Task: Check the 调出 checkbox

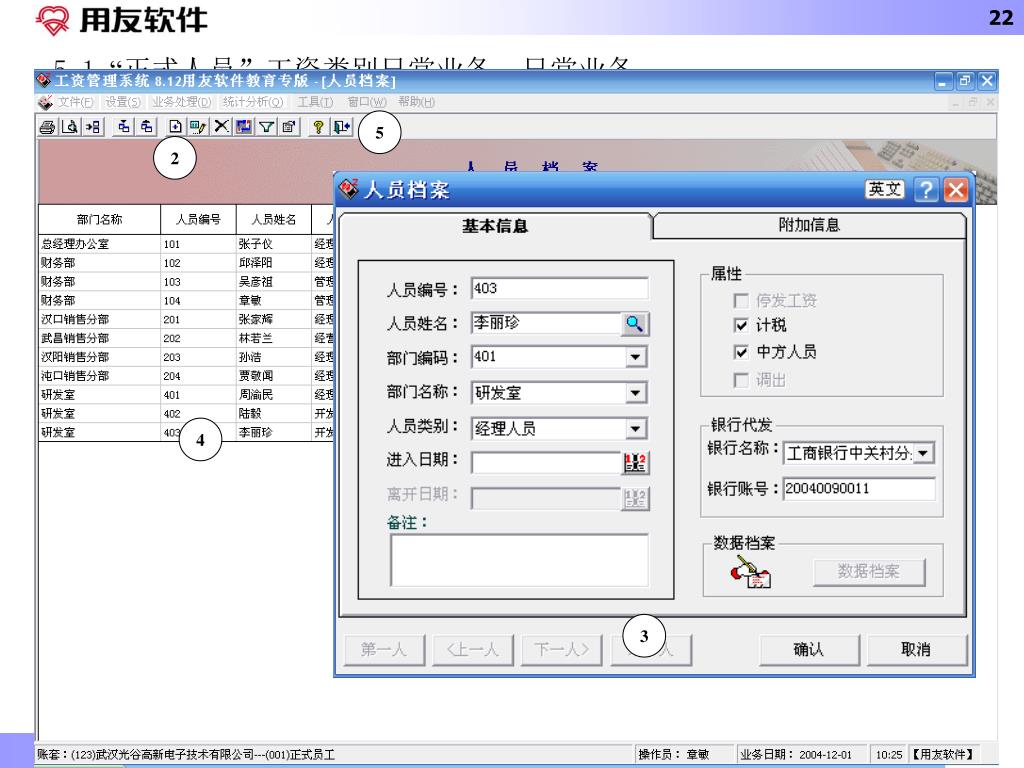Action: coord(741,380)
